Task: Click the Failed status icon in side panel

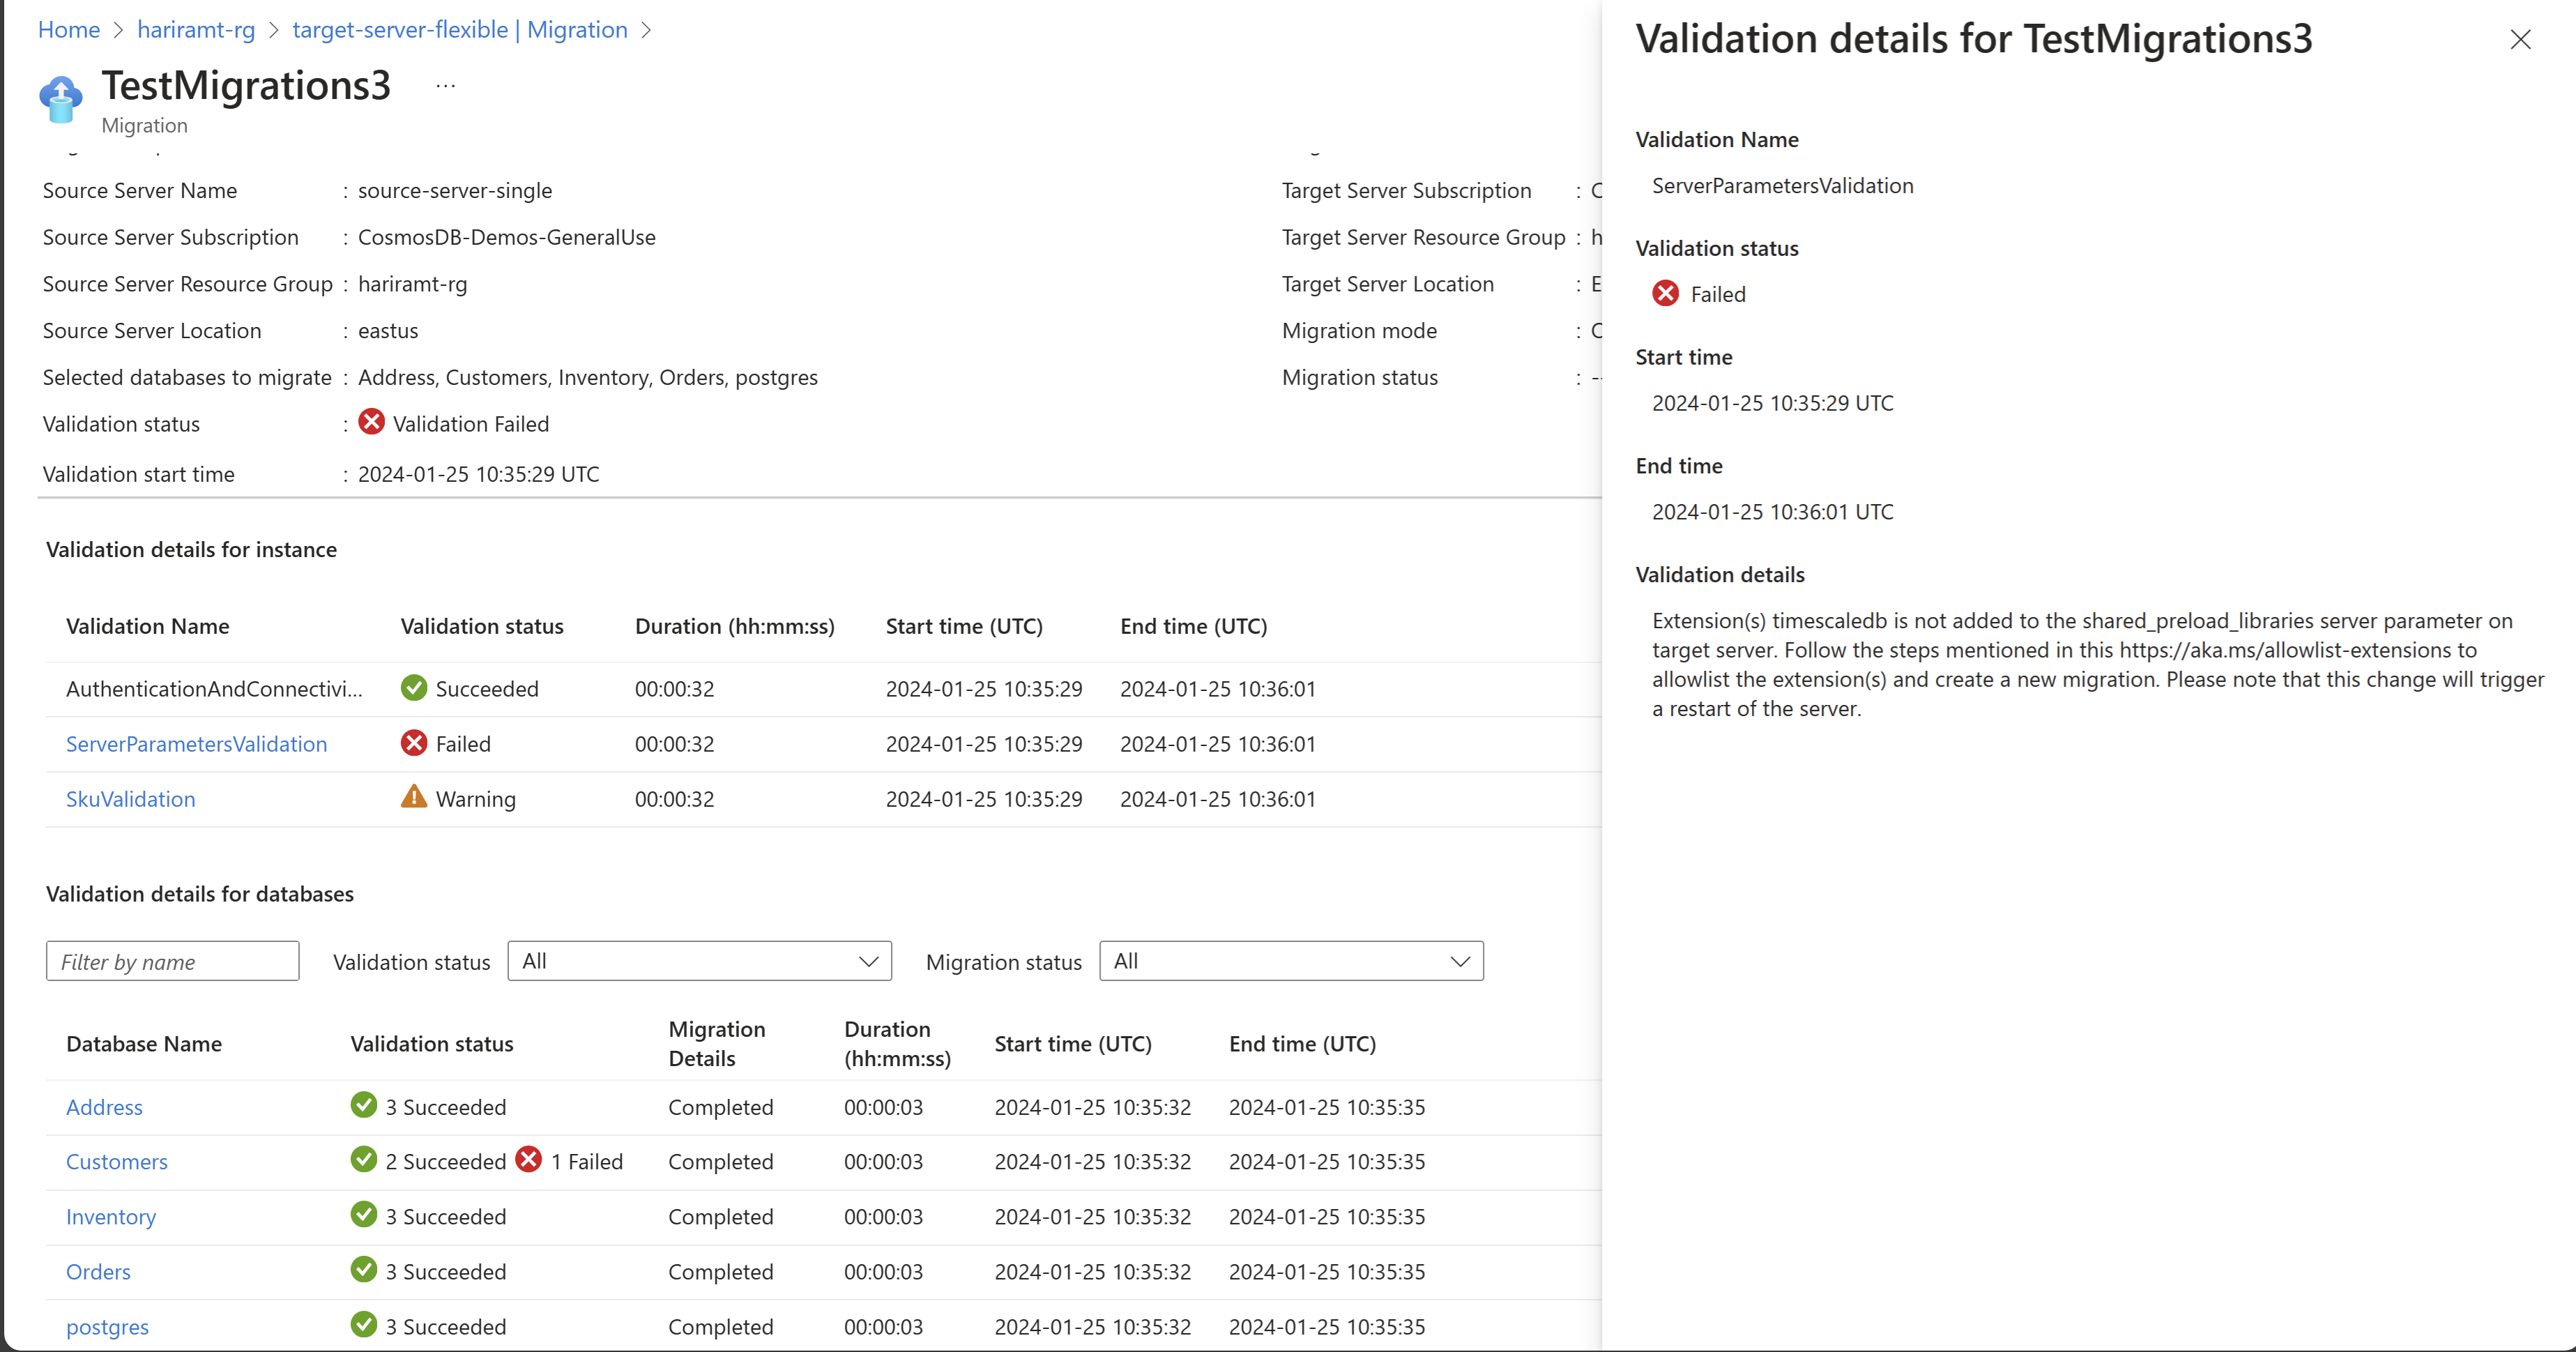Action: tap(1665, 293)
